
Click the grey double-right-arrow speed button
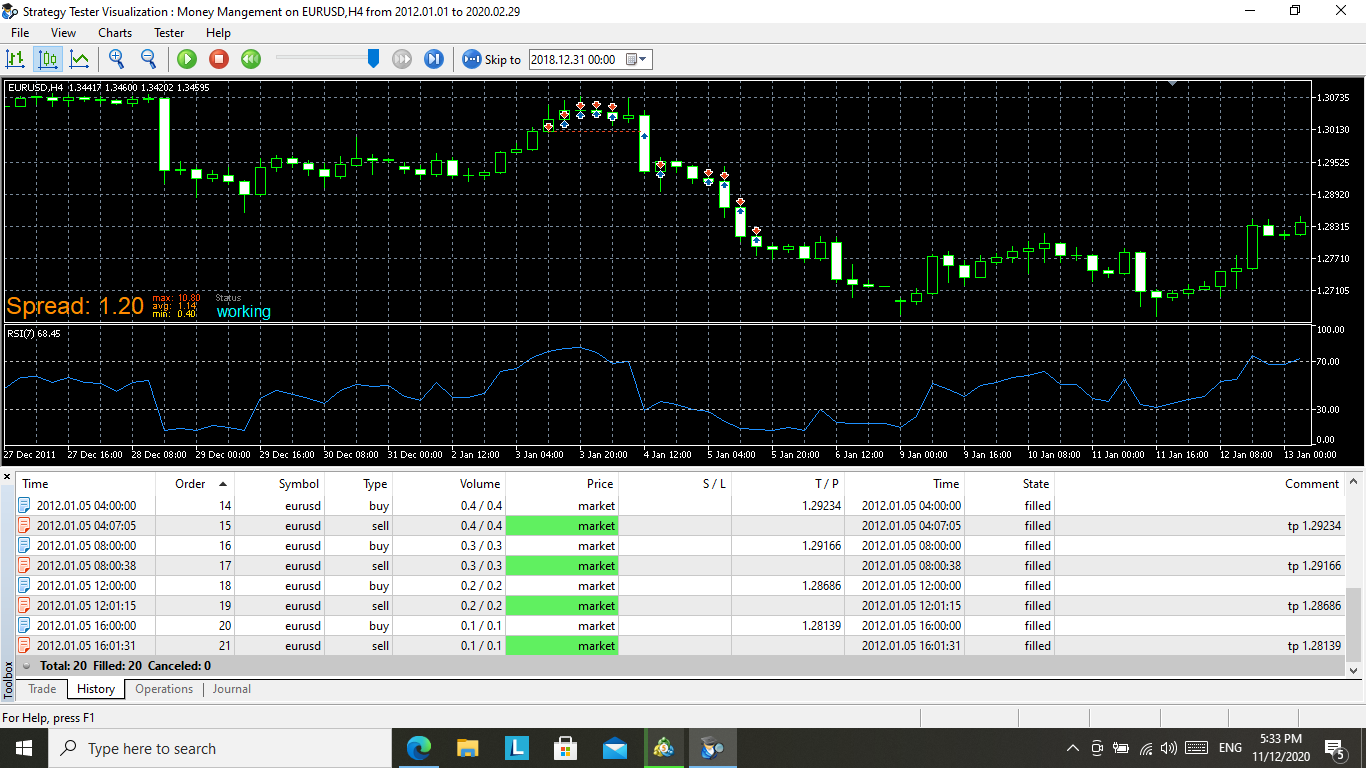402,59
